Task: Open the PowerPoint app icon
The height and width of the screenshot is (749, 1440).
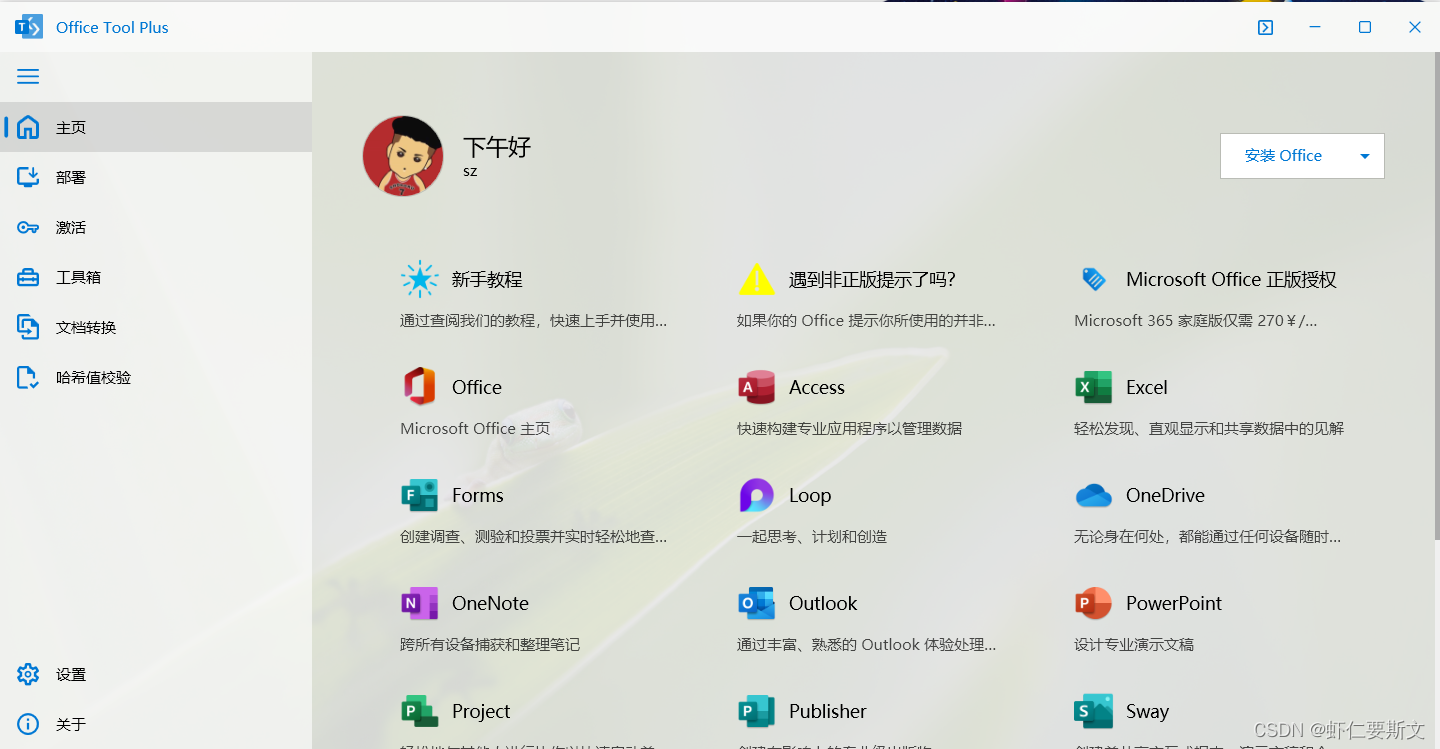Action: pyautogui.click(x=1094, y=603)
